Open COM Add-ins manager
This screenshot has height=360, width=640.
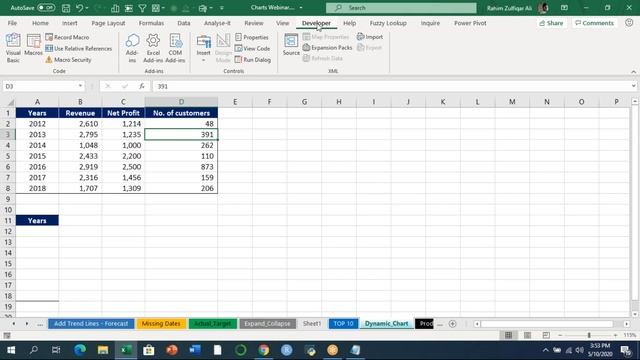(x=175, y=48)
